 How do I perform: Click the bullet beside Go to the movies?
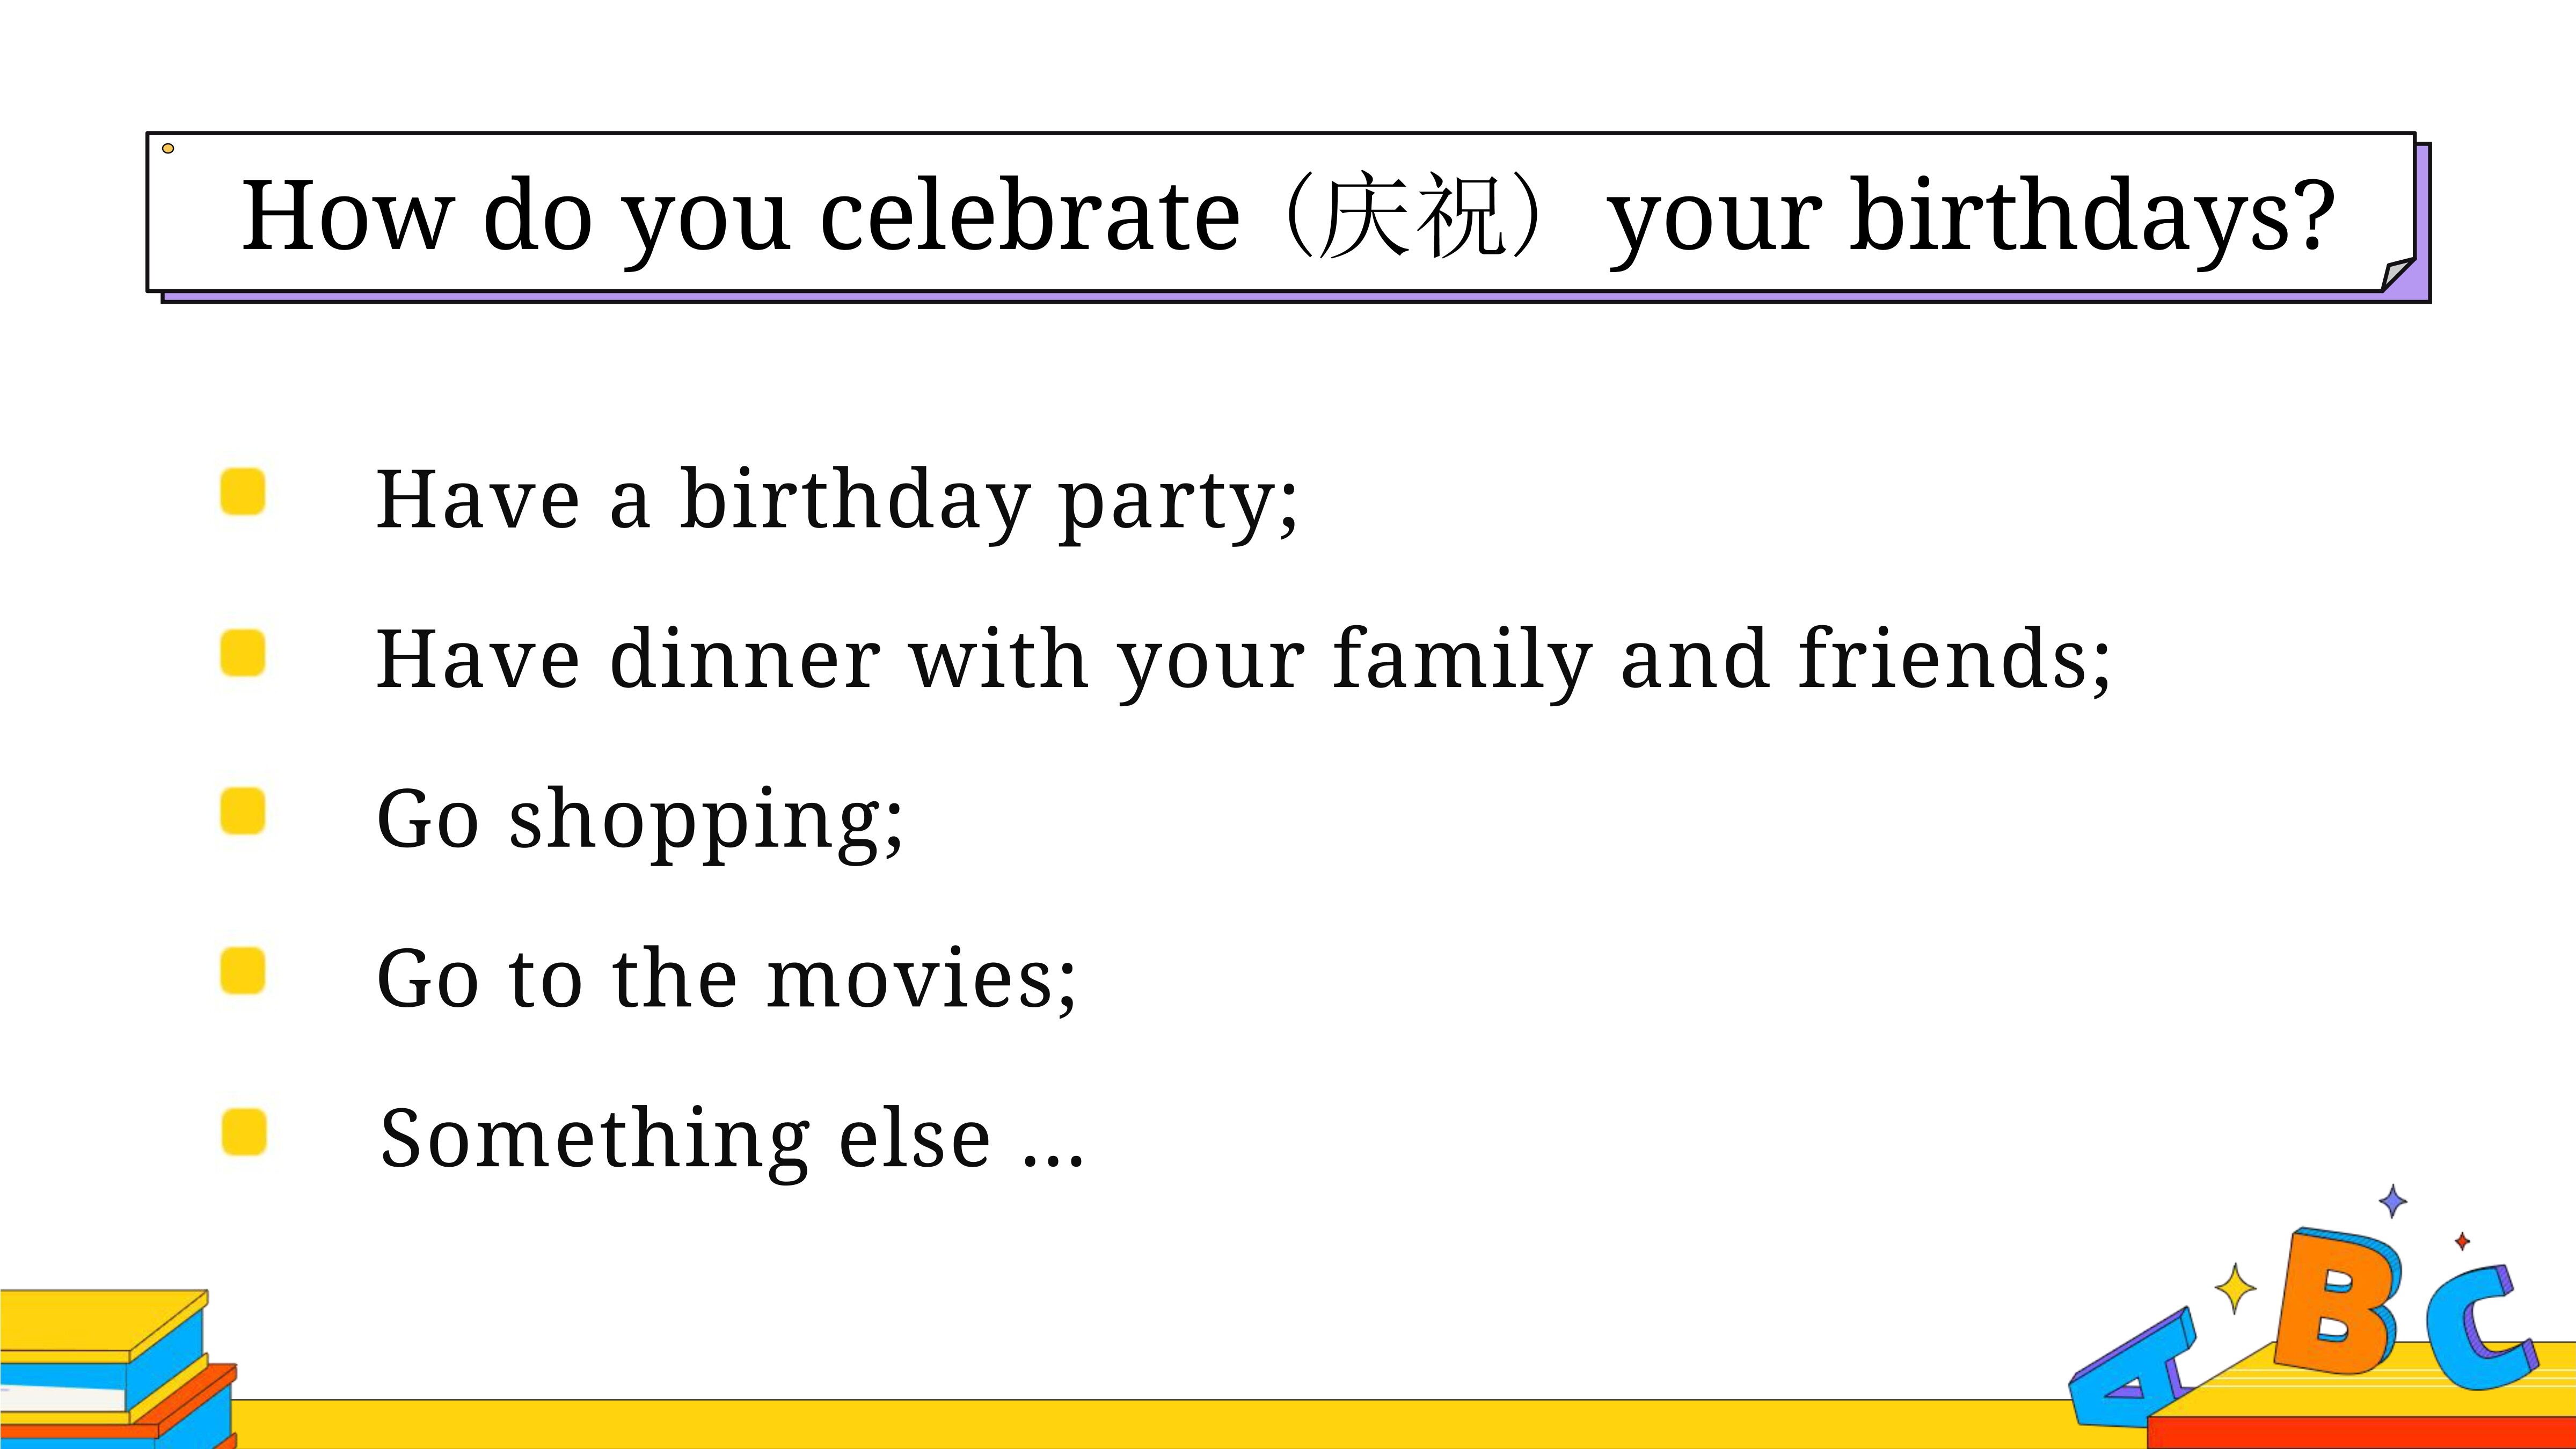click(x=243, y=970)
